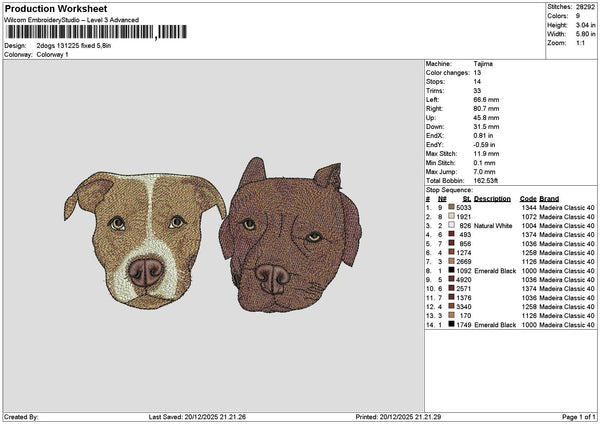600x424 pixels.
Task: Click the Stitches value 28292
Action: coord(585,7)
